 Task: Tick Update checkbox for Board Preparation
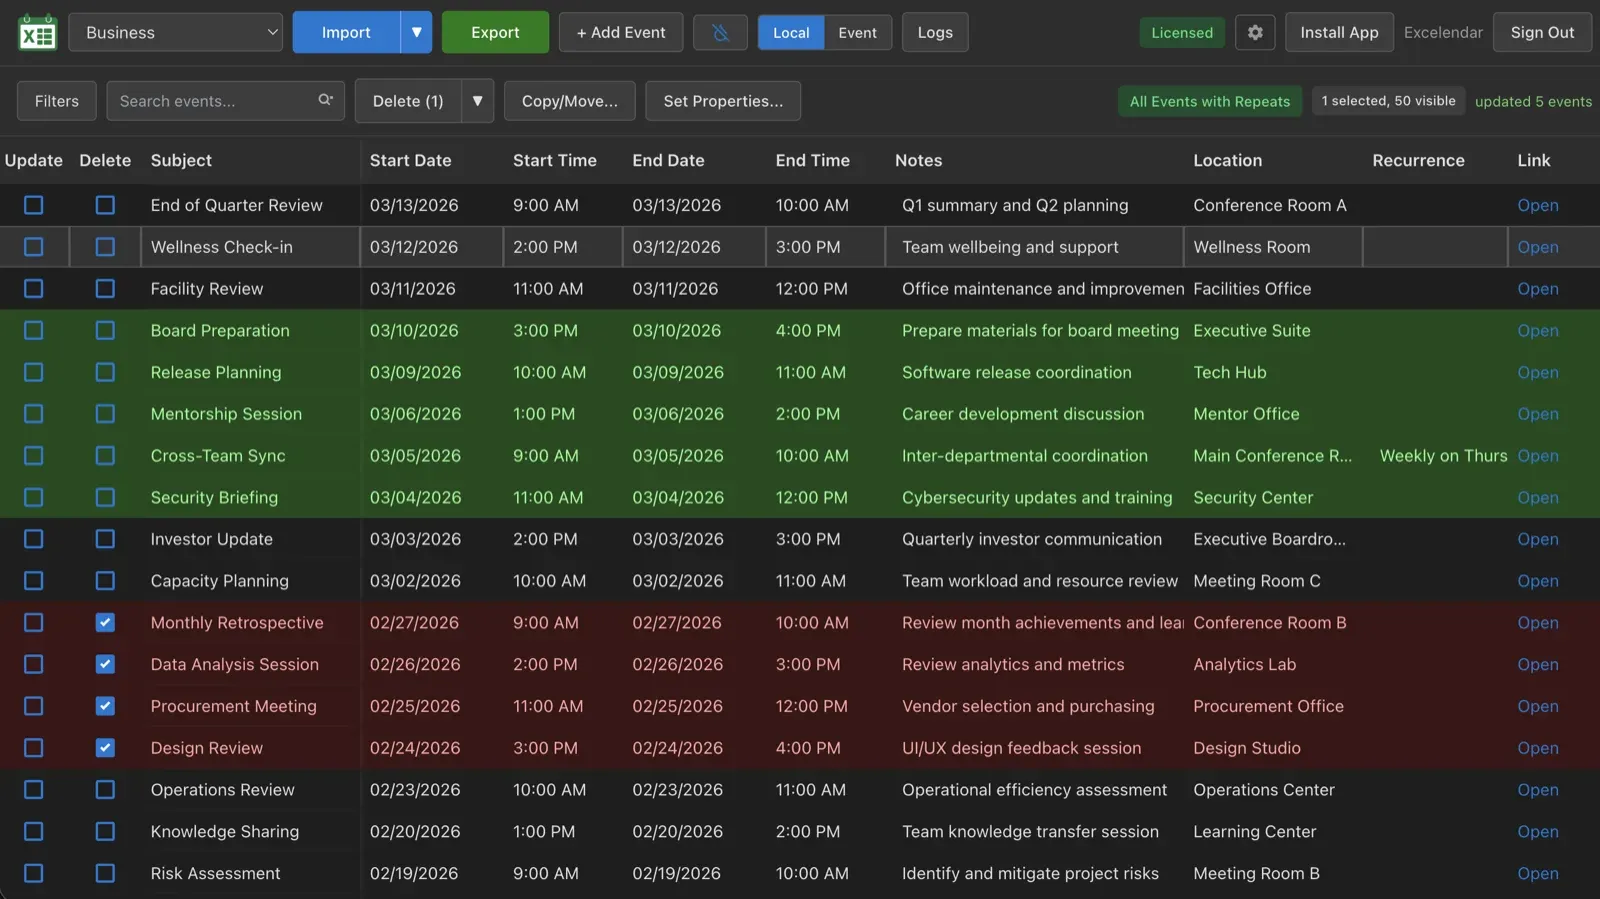34,330
